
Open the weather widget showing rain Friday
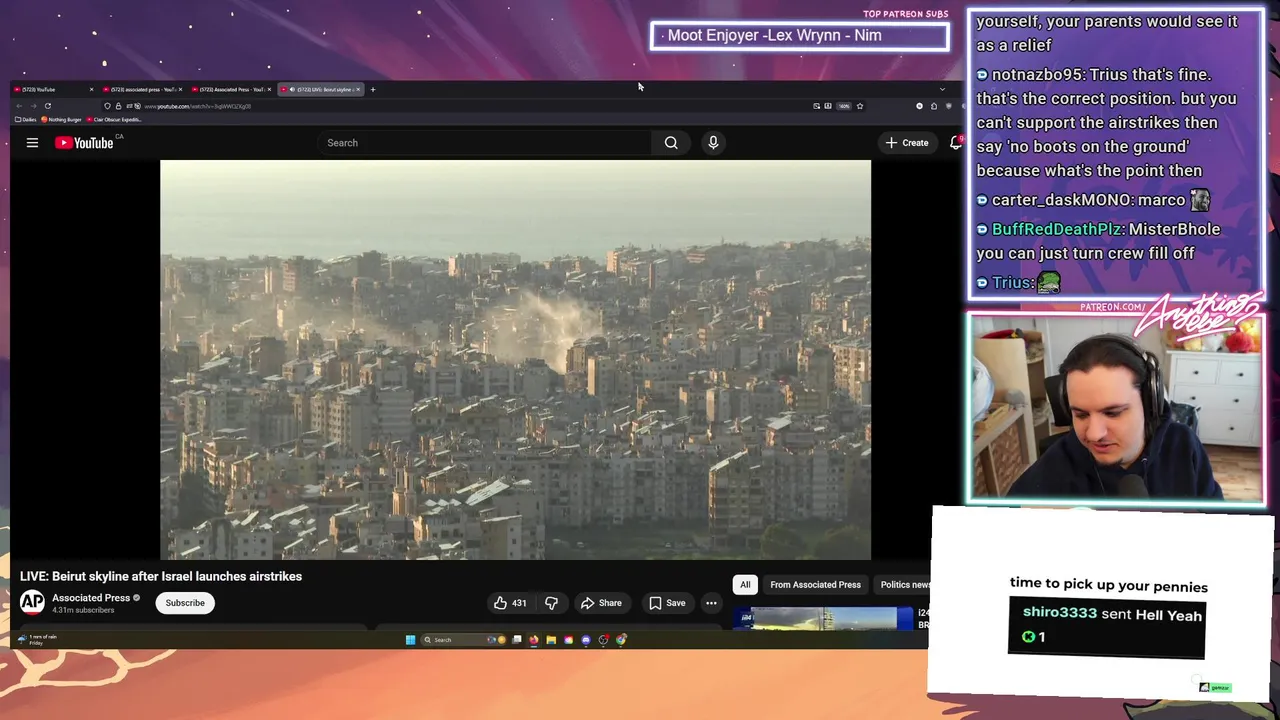pos(38,639)
